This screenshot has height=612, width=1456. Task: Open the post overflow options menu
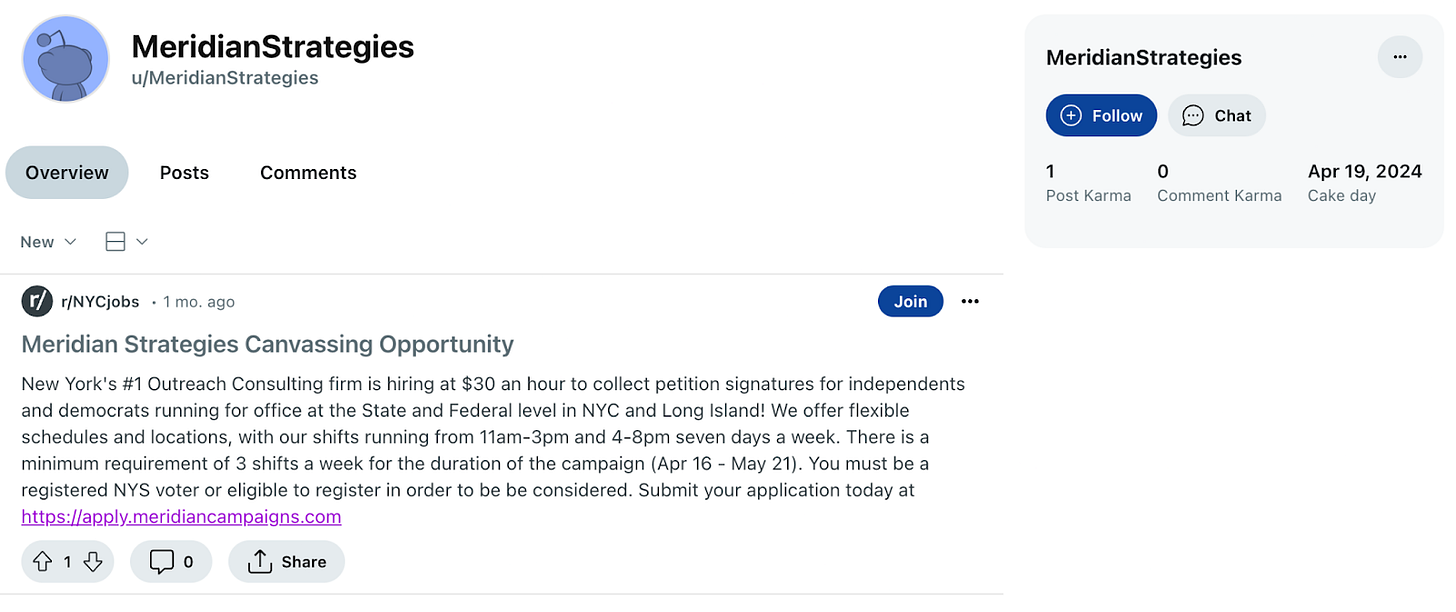point(969,301)
